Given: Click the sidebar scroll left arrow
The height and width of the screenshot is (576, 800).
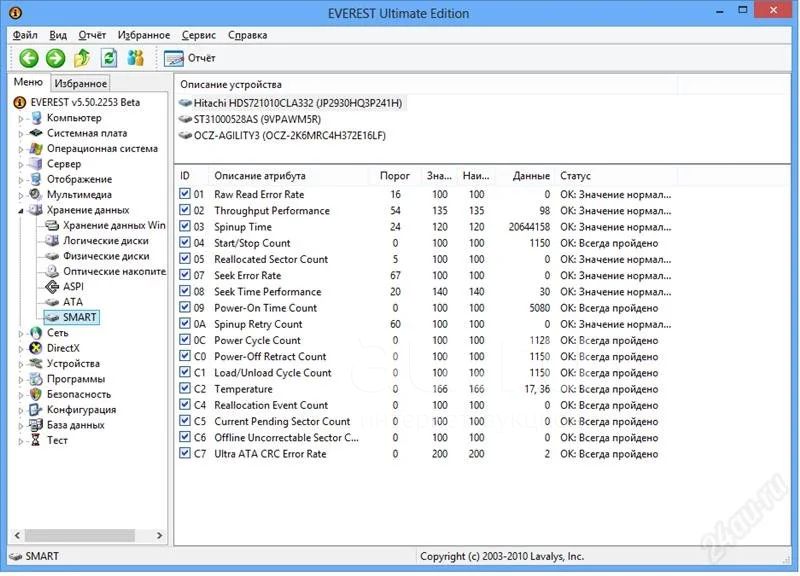Looking at the screenshot, I should coord(17,535).
